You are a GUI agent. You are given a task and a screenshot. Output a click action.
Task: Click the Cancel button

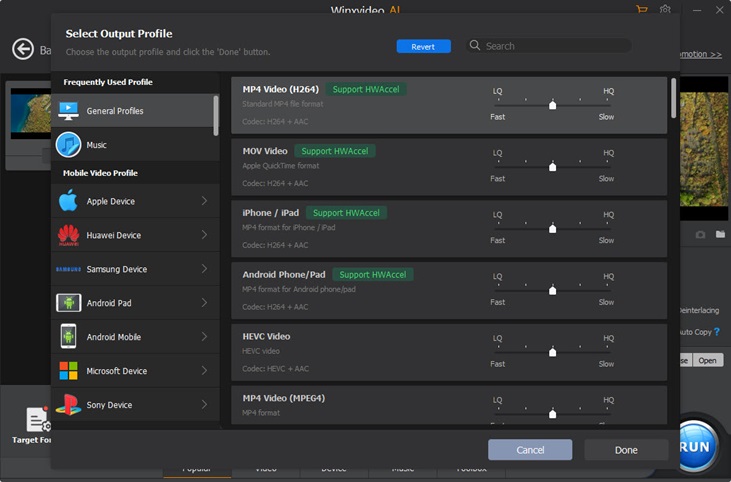pos(530,450)
